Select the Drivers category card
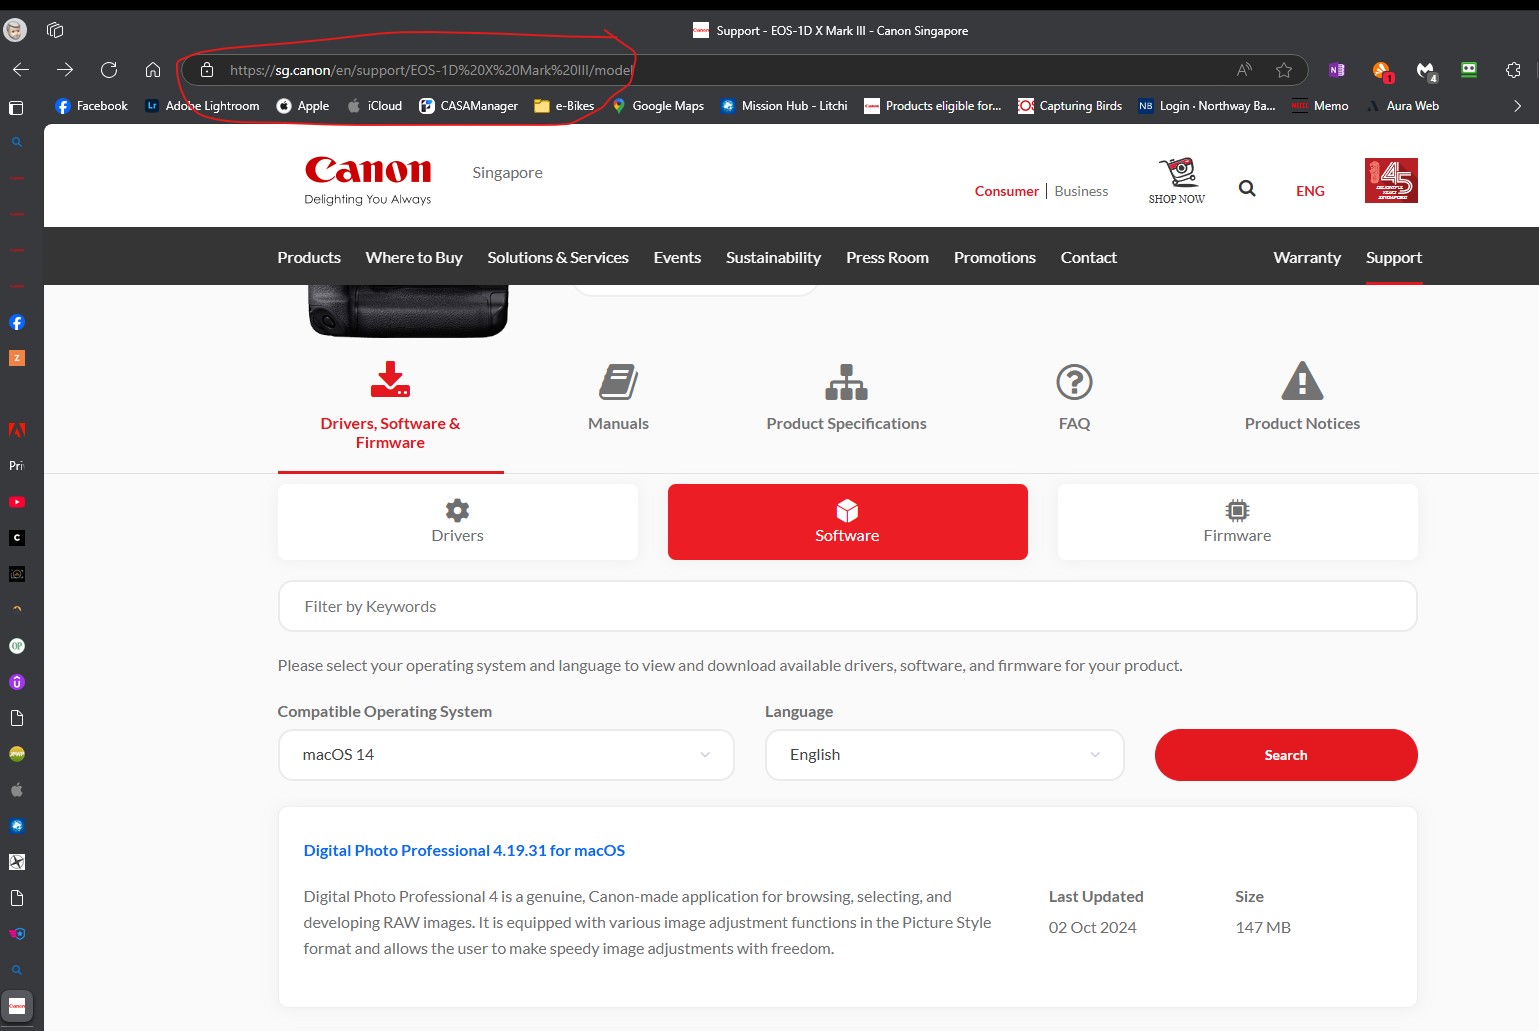The width and height of the screenshot is (1539, 1031). [457, 521]
